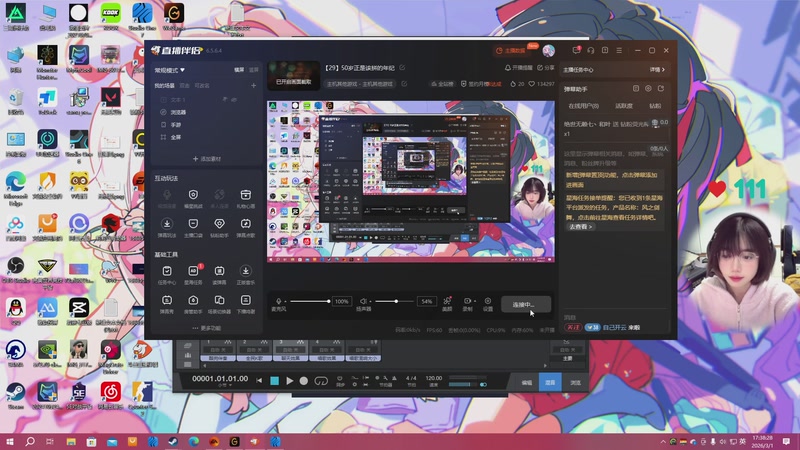
Task: Open 任务中心 tool in 基础工具
Action: [167, 271]
